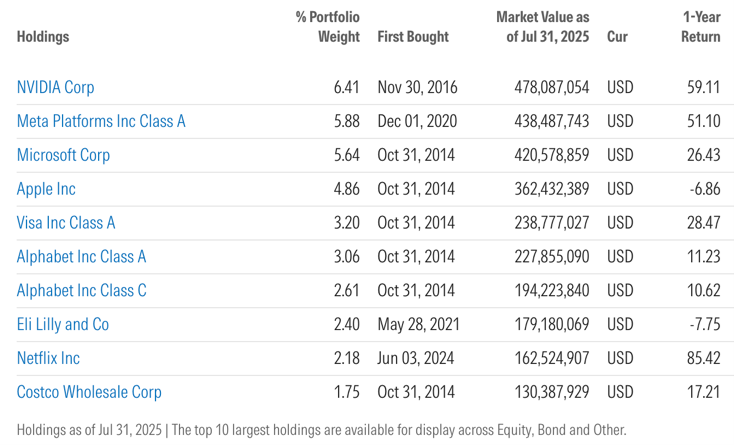Select market value 362,432,389
Screen dimensions: 734x445
coord(552,189)
